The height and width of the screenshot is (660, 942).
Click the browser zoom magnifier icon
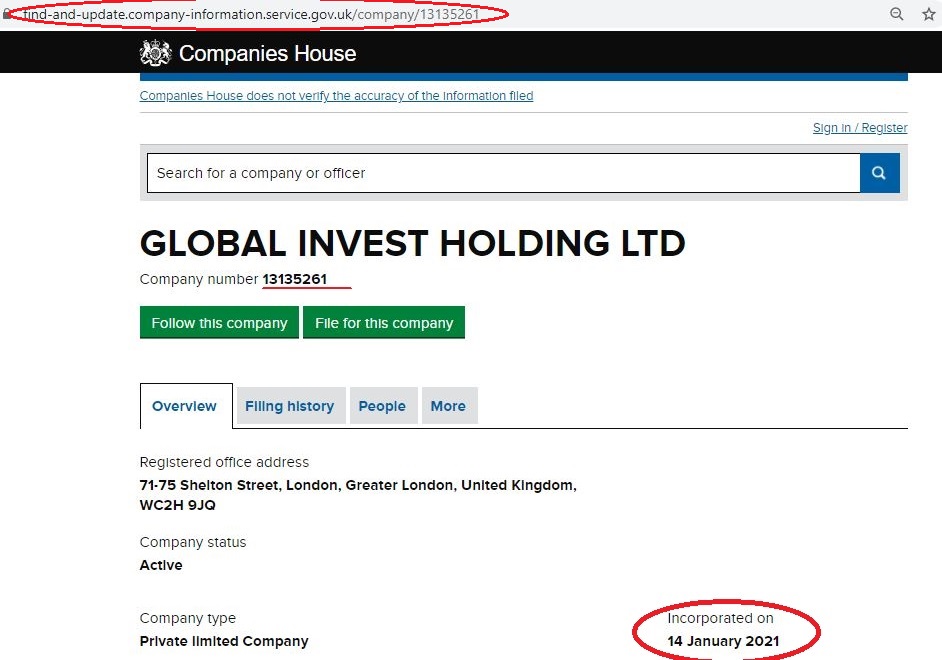896,14
